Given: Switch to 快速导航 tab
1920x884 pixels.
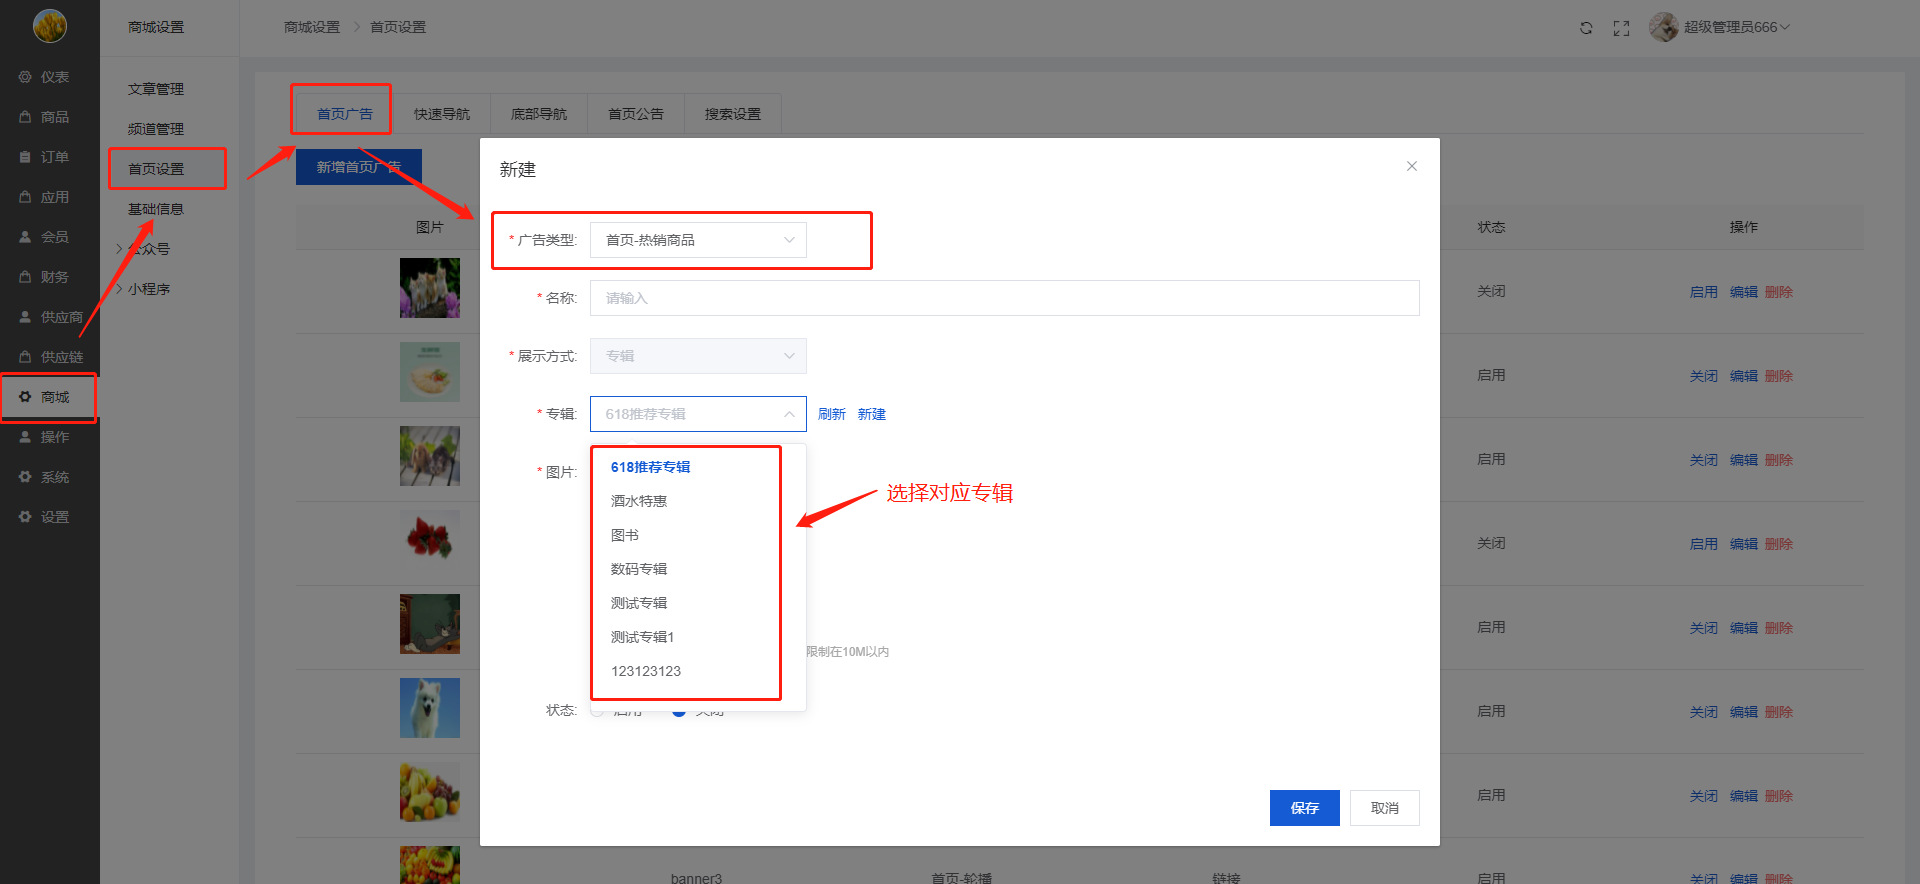Looking at the screenshot, I should [x=441, y=114].
